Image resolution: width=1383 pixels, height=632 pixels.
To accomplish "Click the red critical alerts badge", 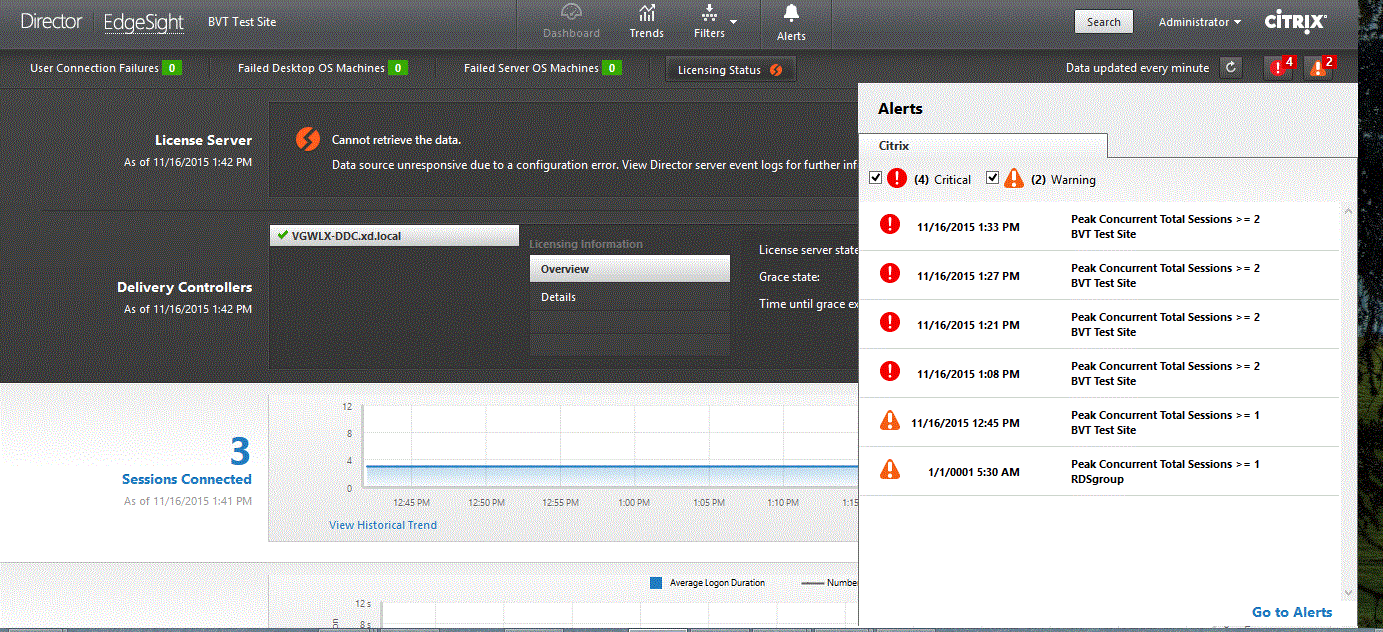I will coord(1278,68).
